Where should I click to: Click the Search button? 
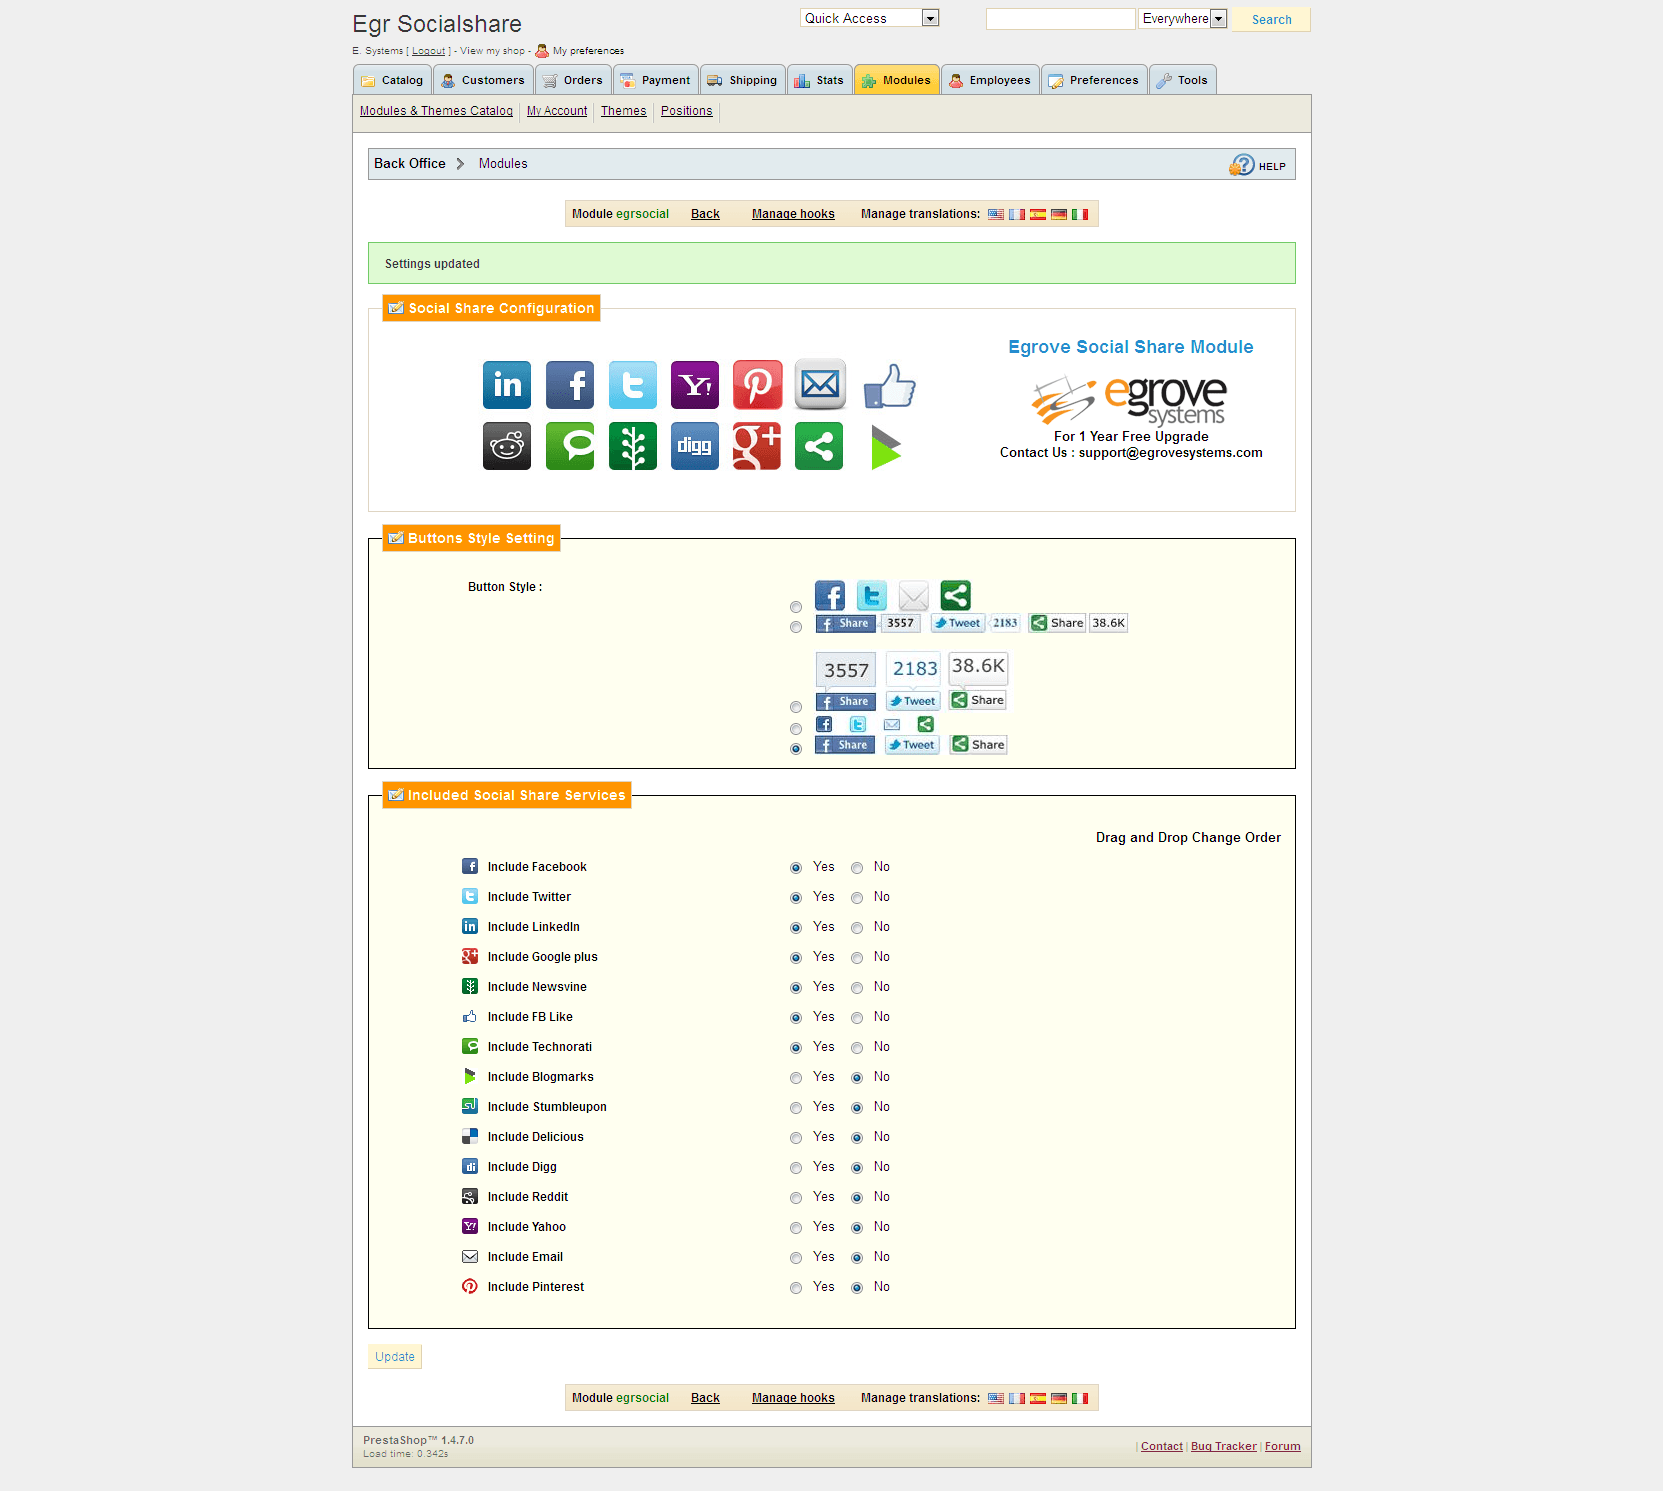1271,19
